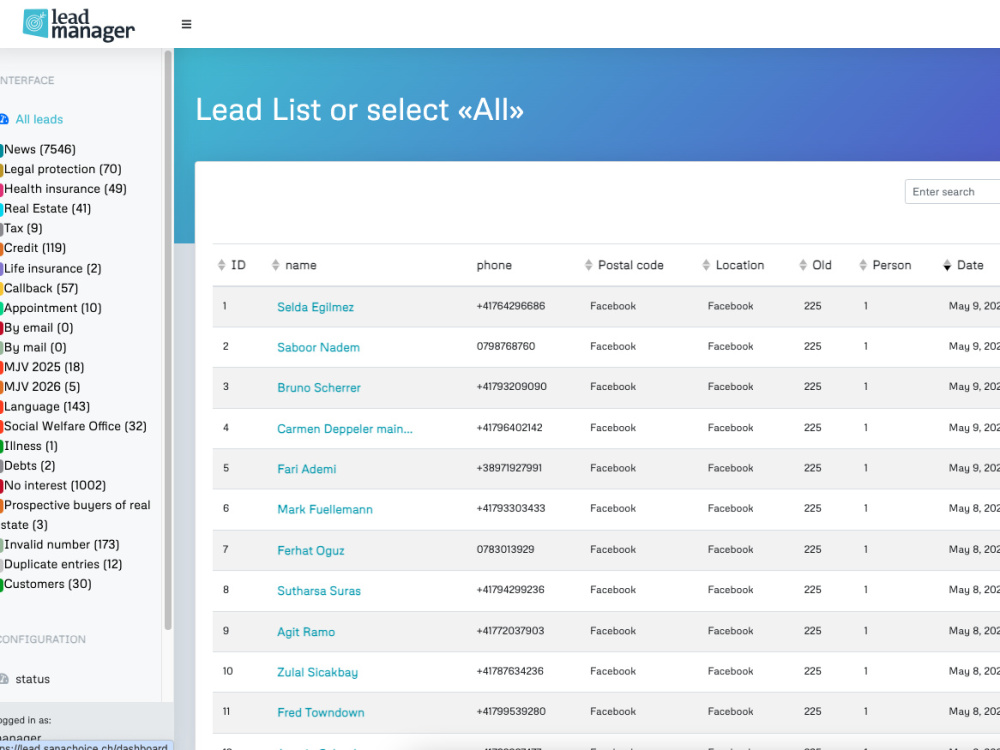
Task: Sort table by Date column
Action: click(963, 265)
